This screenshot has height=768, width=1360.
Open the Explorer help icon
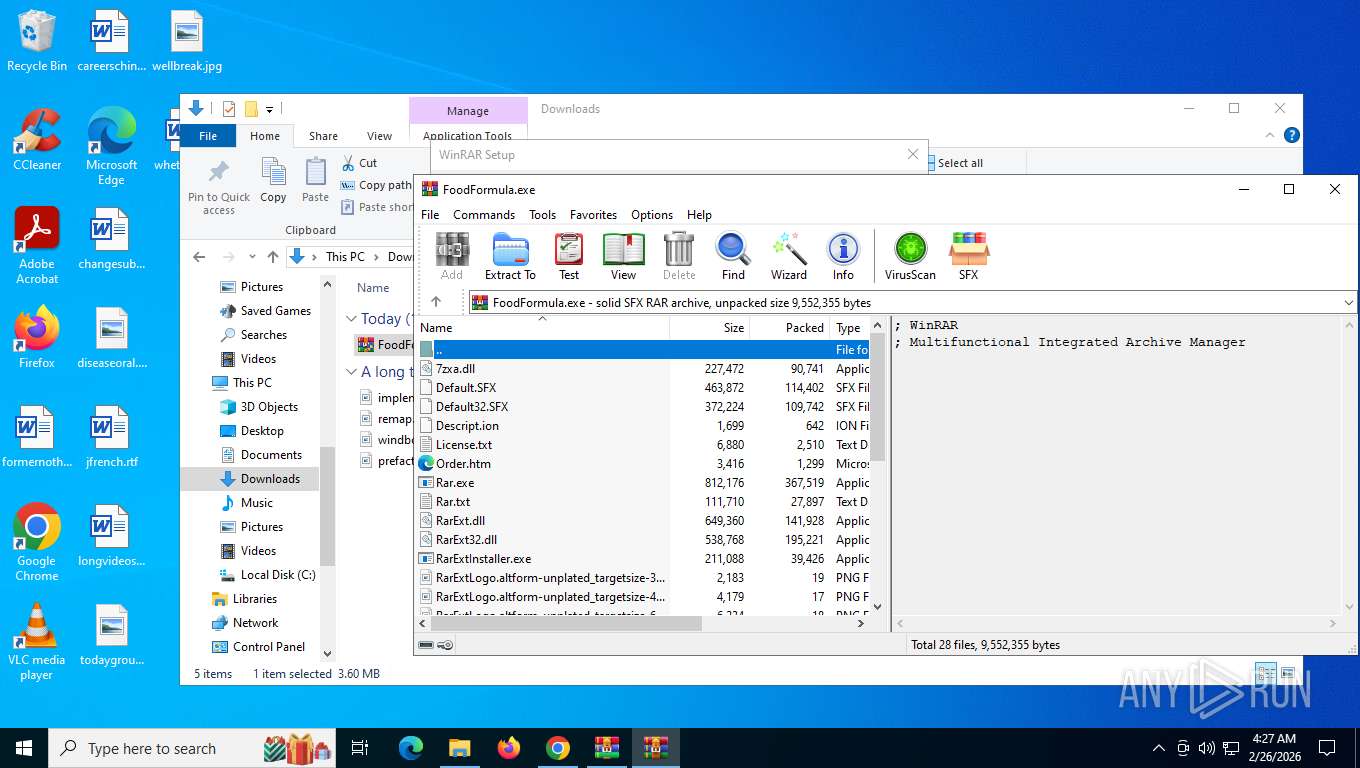1292,135
